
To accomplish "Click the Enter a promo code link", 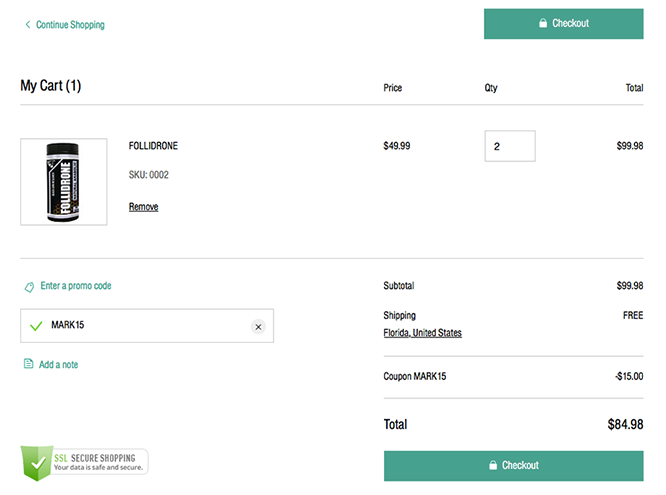I will click(x=76, y=286).
